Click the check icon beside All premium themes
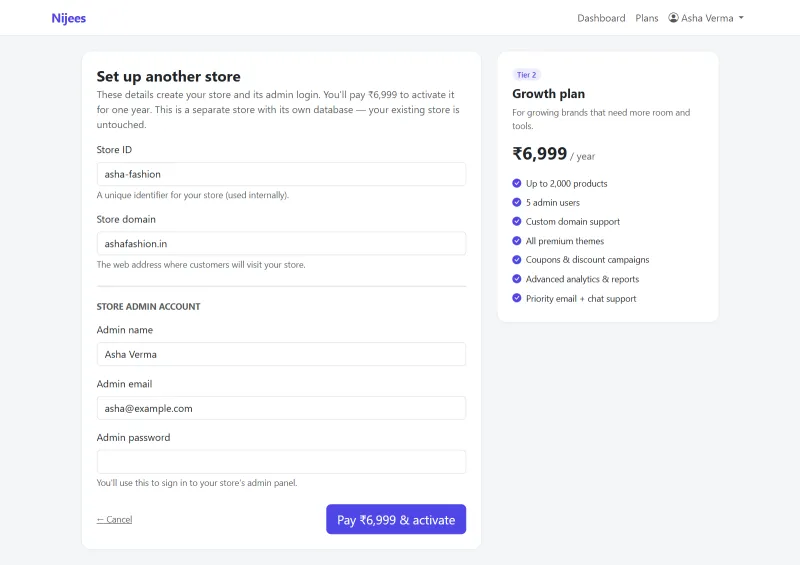This screenshot has height=565, width=800. (517, 241)
